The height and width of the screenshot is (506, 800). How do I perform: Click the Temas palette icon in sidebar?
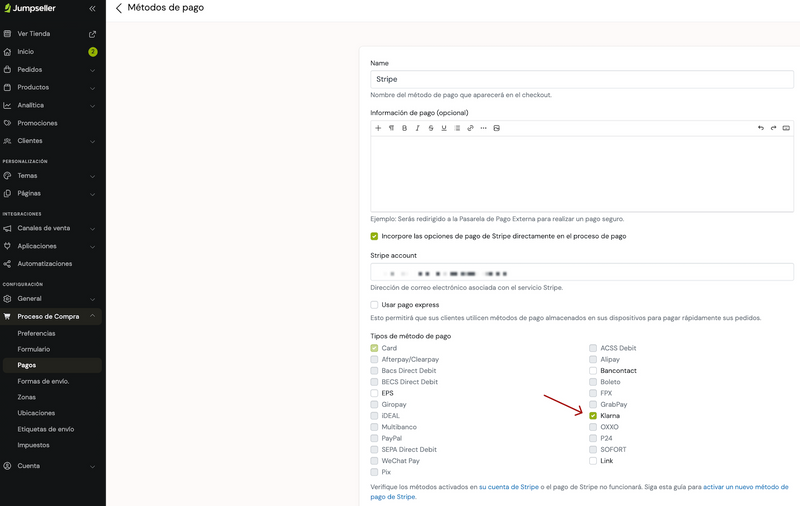pos(7,175)
